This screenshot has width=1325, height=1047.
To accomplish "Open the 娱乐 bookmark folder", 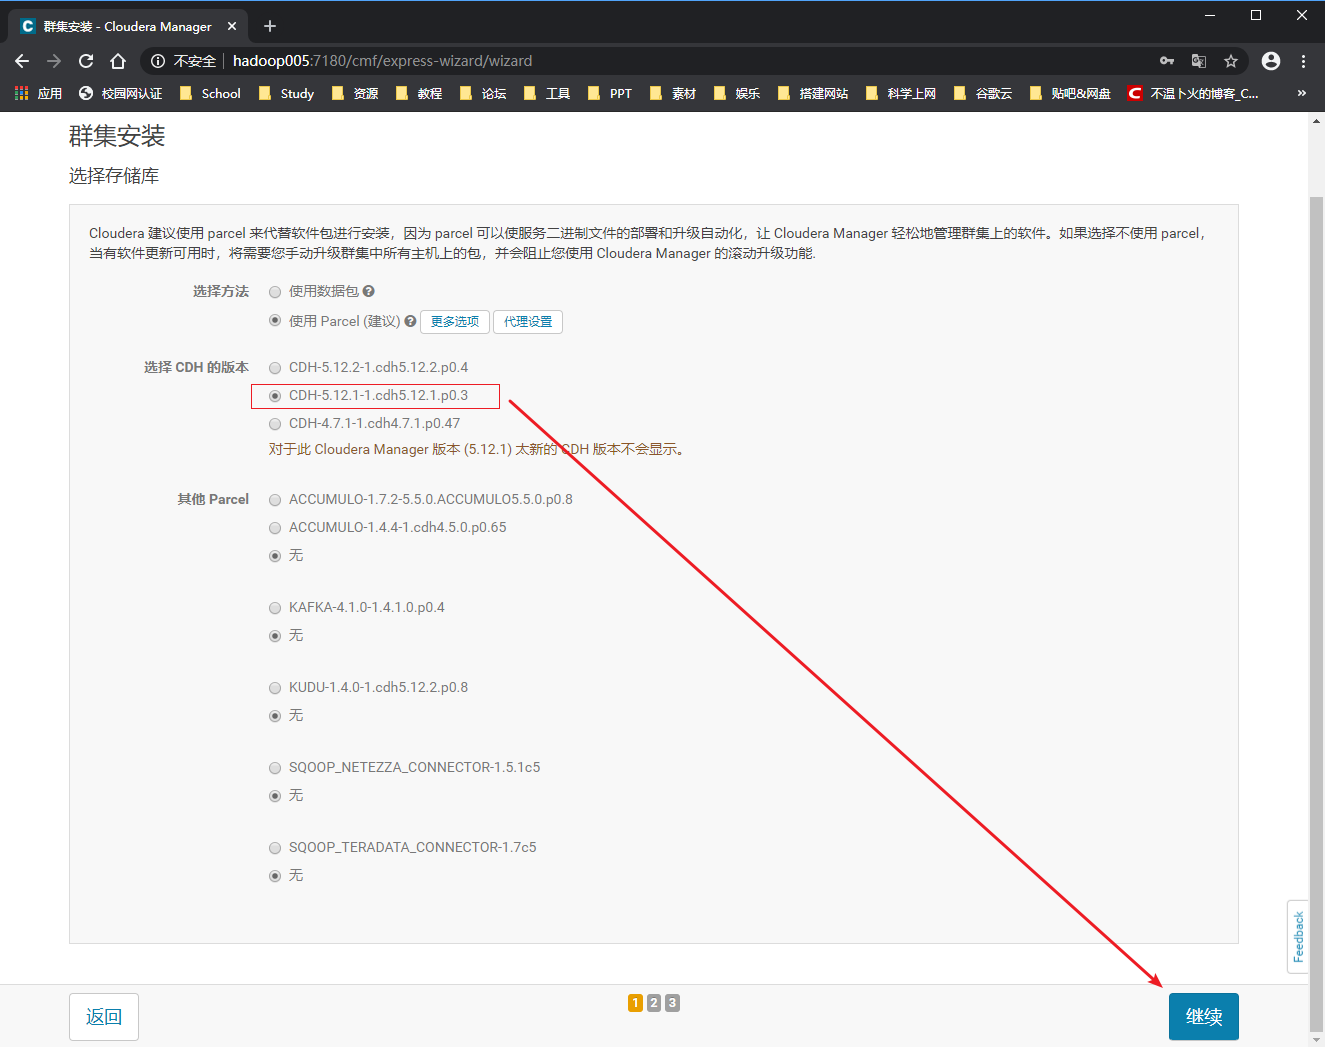I will click(x=737, y=93).
